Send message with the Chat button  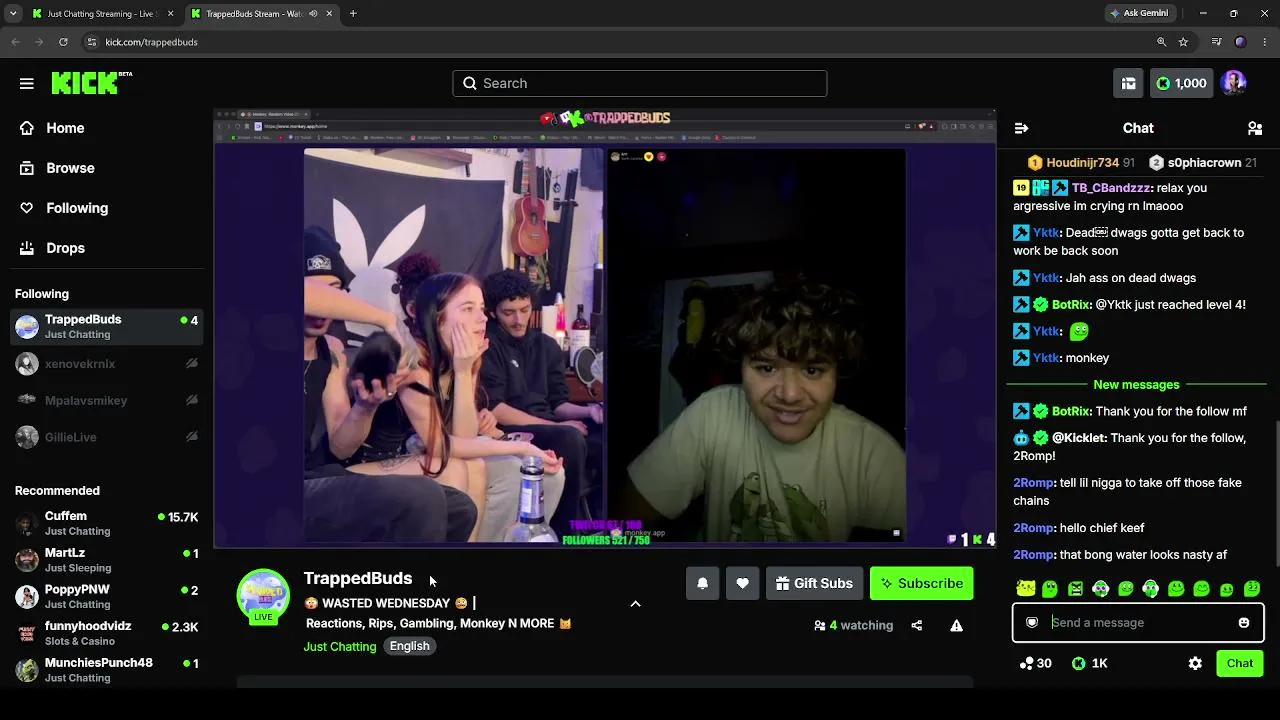[1240, 663]
